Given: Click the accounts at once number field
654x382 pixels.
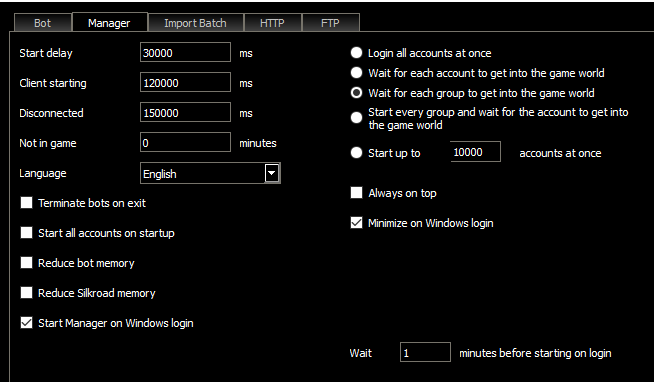Looking at the screenshot, I should [475, 152].
